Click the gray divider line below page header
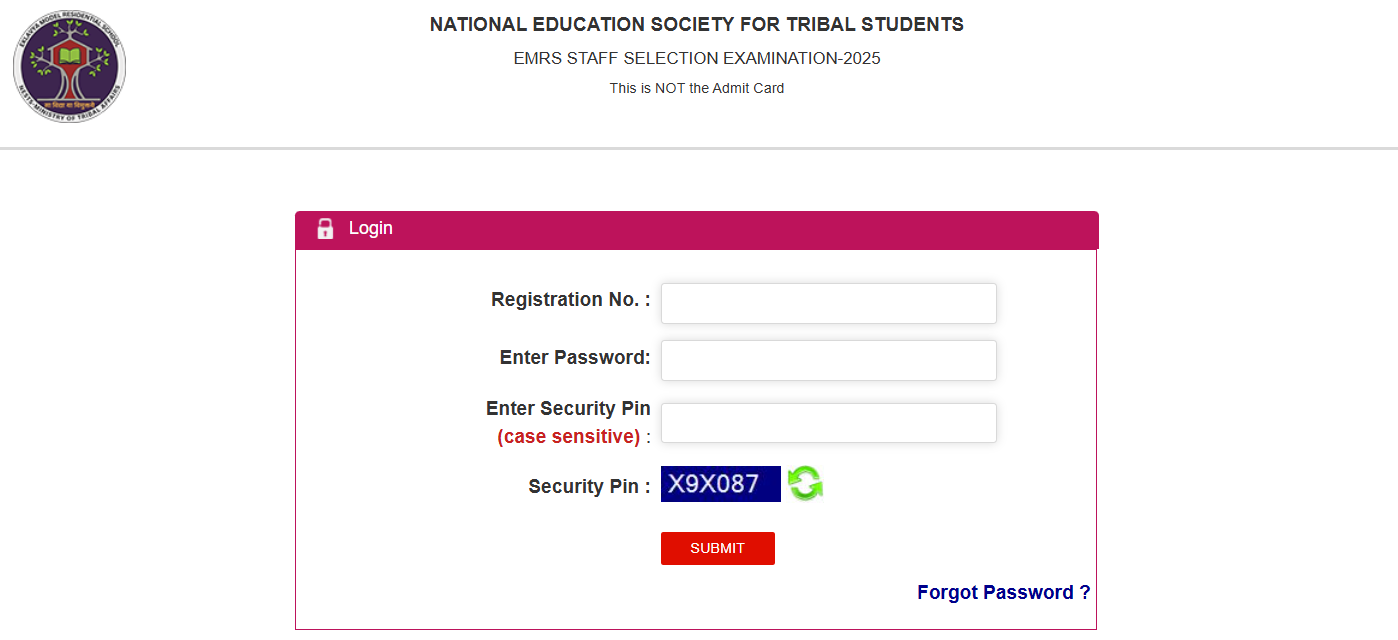 pyautogui.click(x=699, y=149)
